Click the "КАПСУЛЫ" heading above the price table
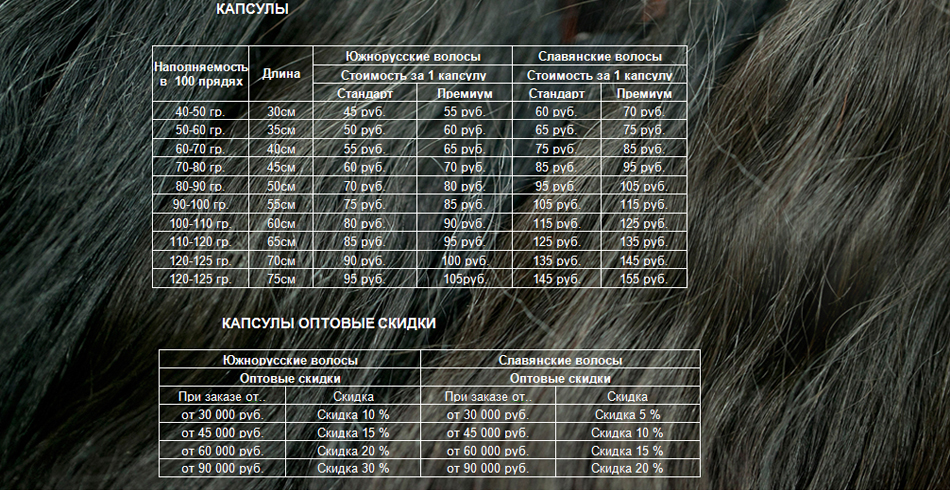This screenshot has width=950, height=490. pos(252,9)
